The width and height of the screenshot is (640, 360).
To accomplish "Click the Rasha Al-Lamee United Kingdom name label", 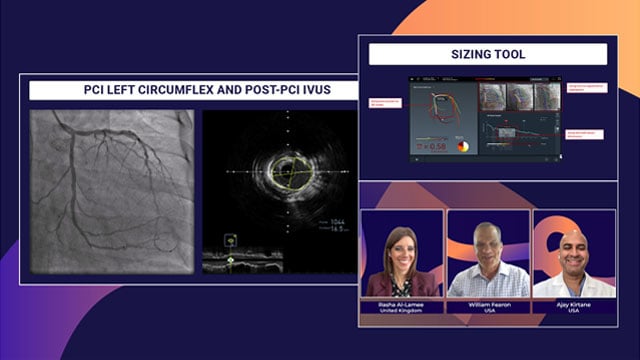I will (401, 307).
